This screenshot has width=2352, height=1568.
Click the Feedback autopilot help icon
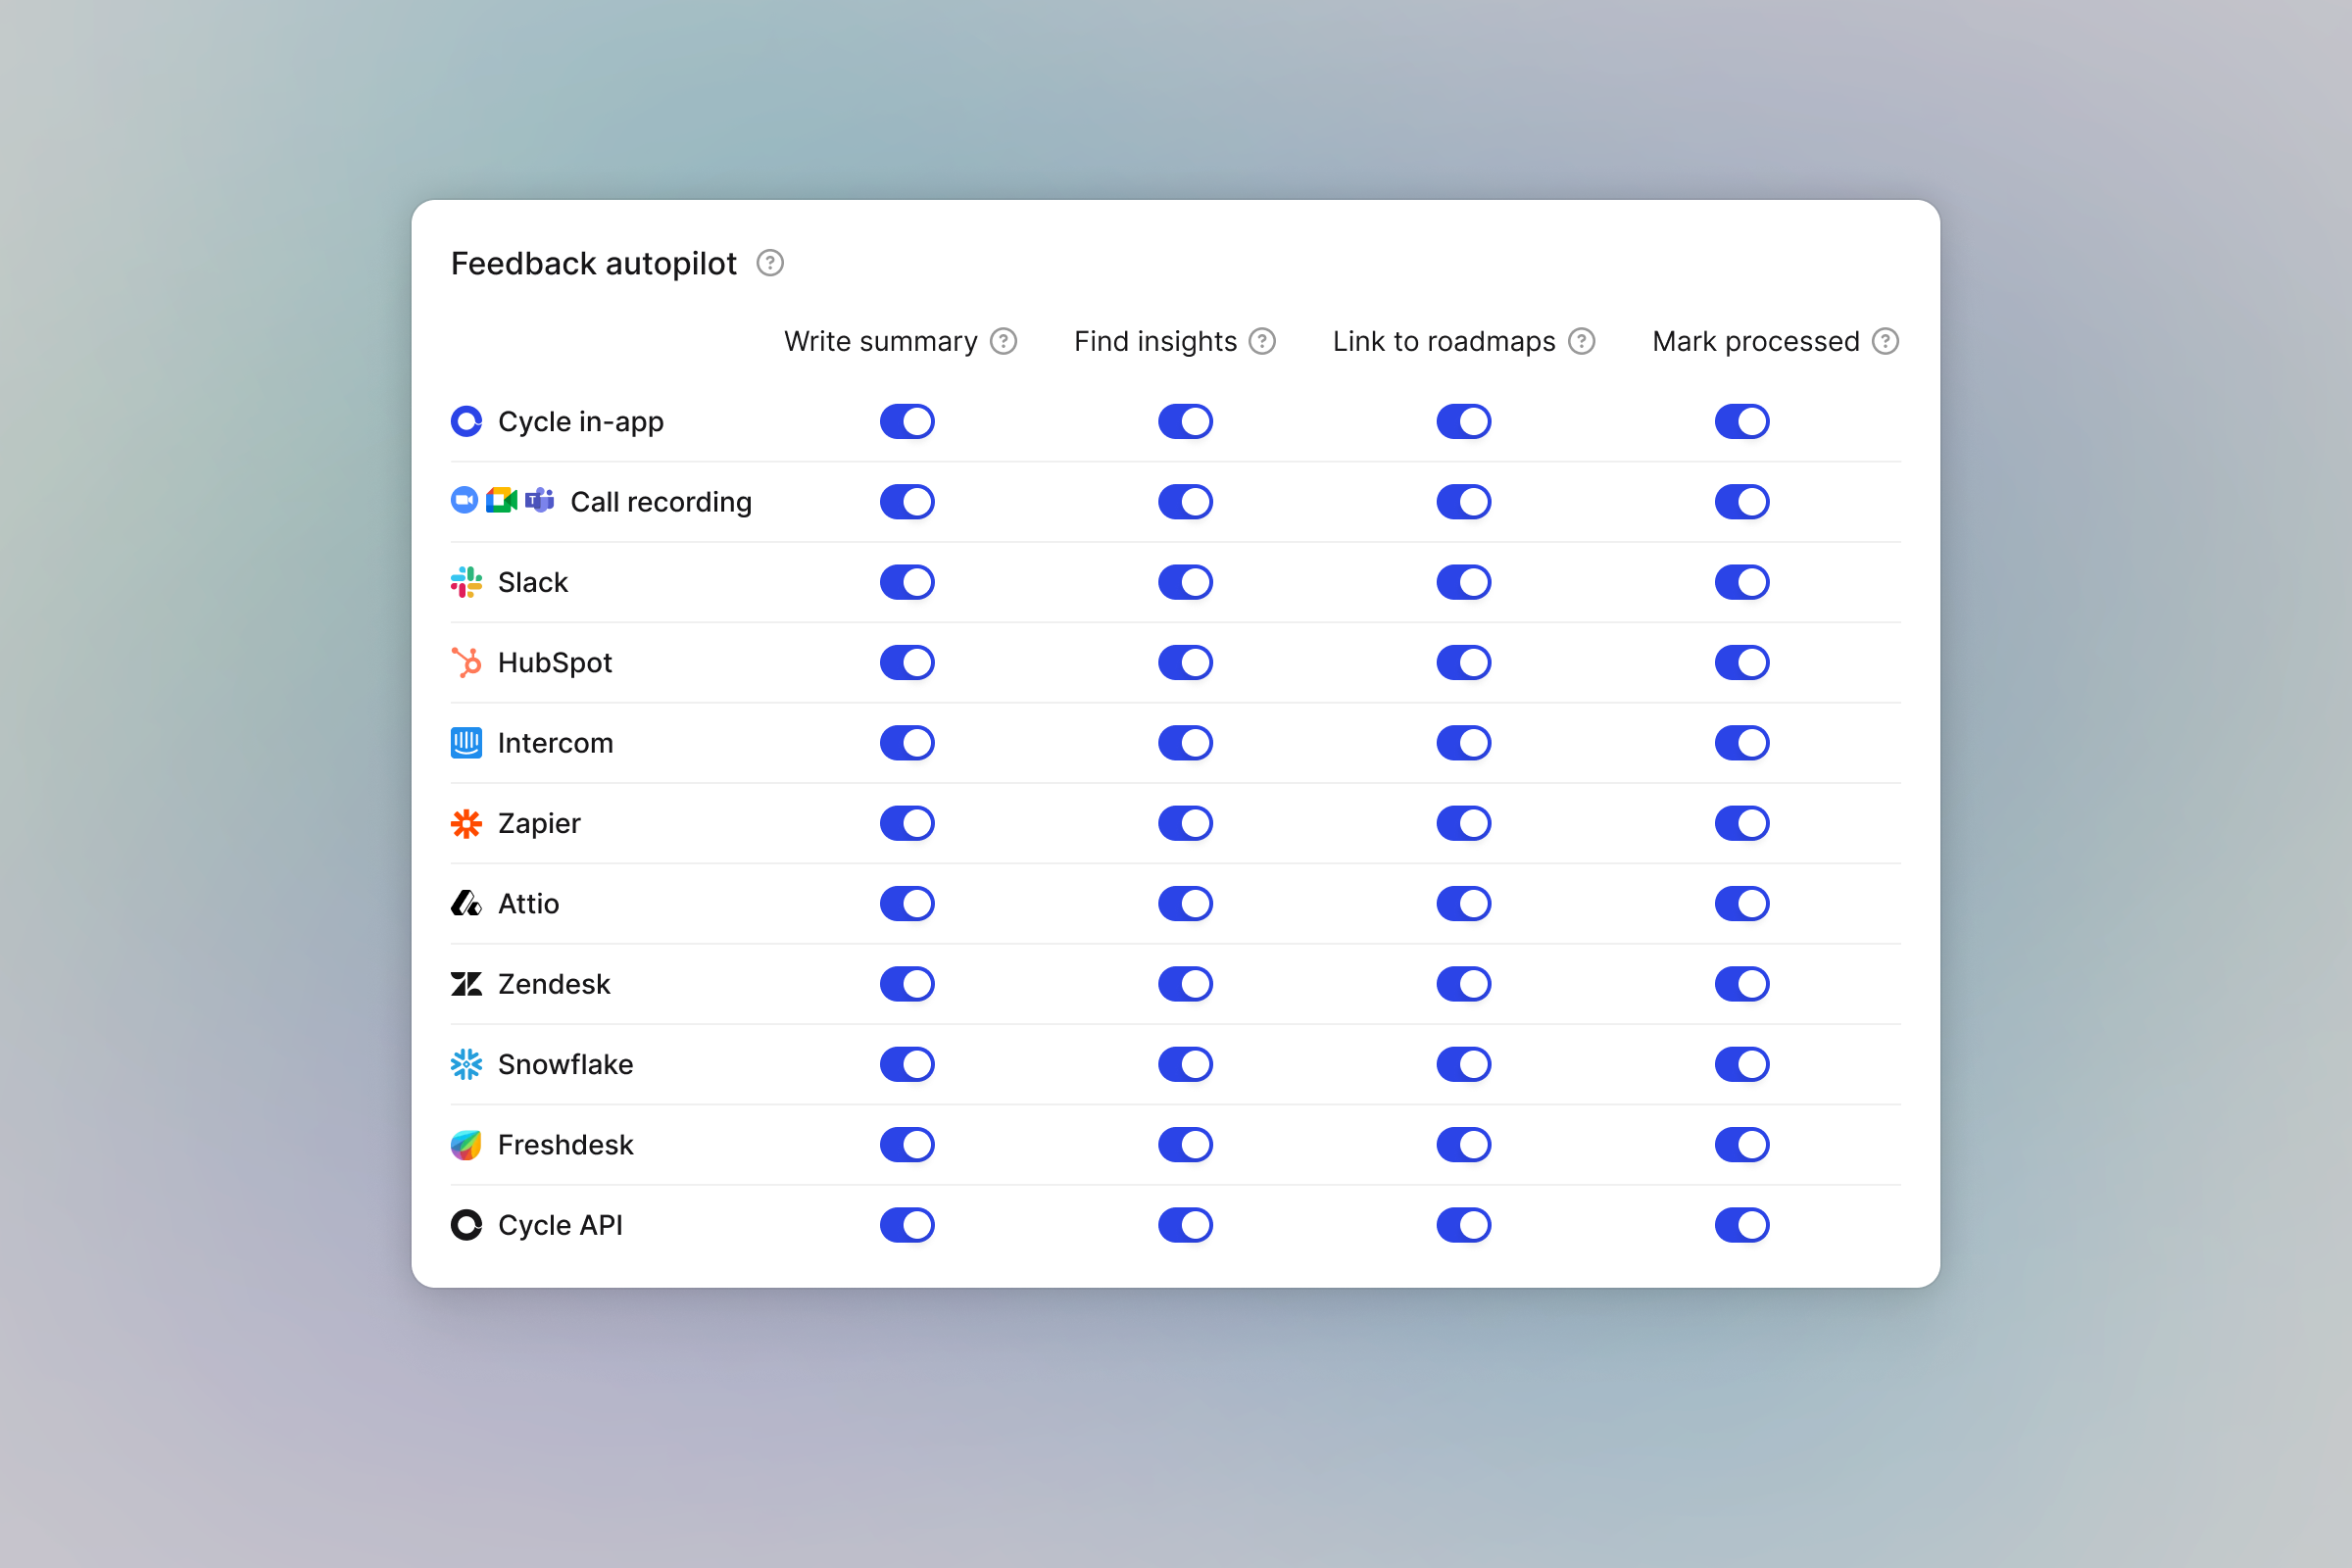coord(770,263)
